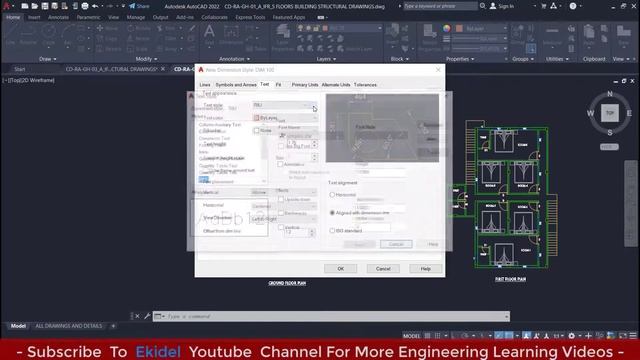Select the Line tool in Draw panel
This screenshot has height=360, width=640.
coord(10,35)
